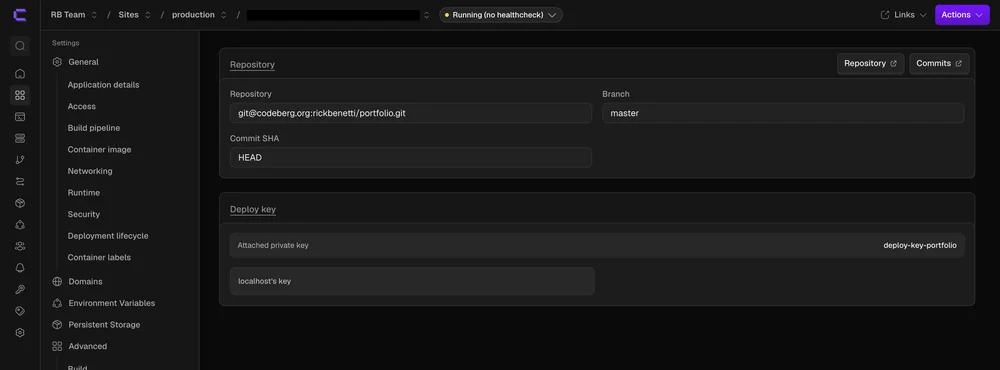Open the Persistent Storage section
Image resolution: width=1000 pixels, height=370 pixels.
click(x=104, y=325)
